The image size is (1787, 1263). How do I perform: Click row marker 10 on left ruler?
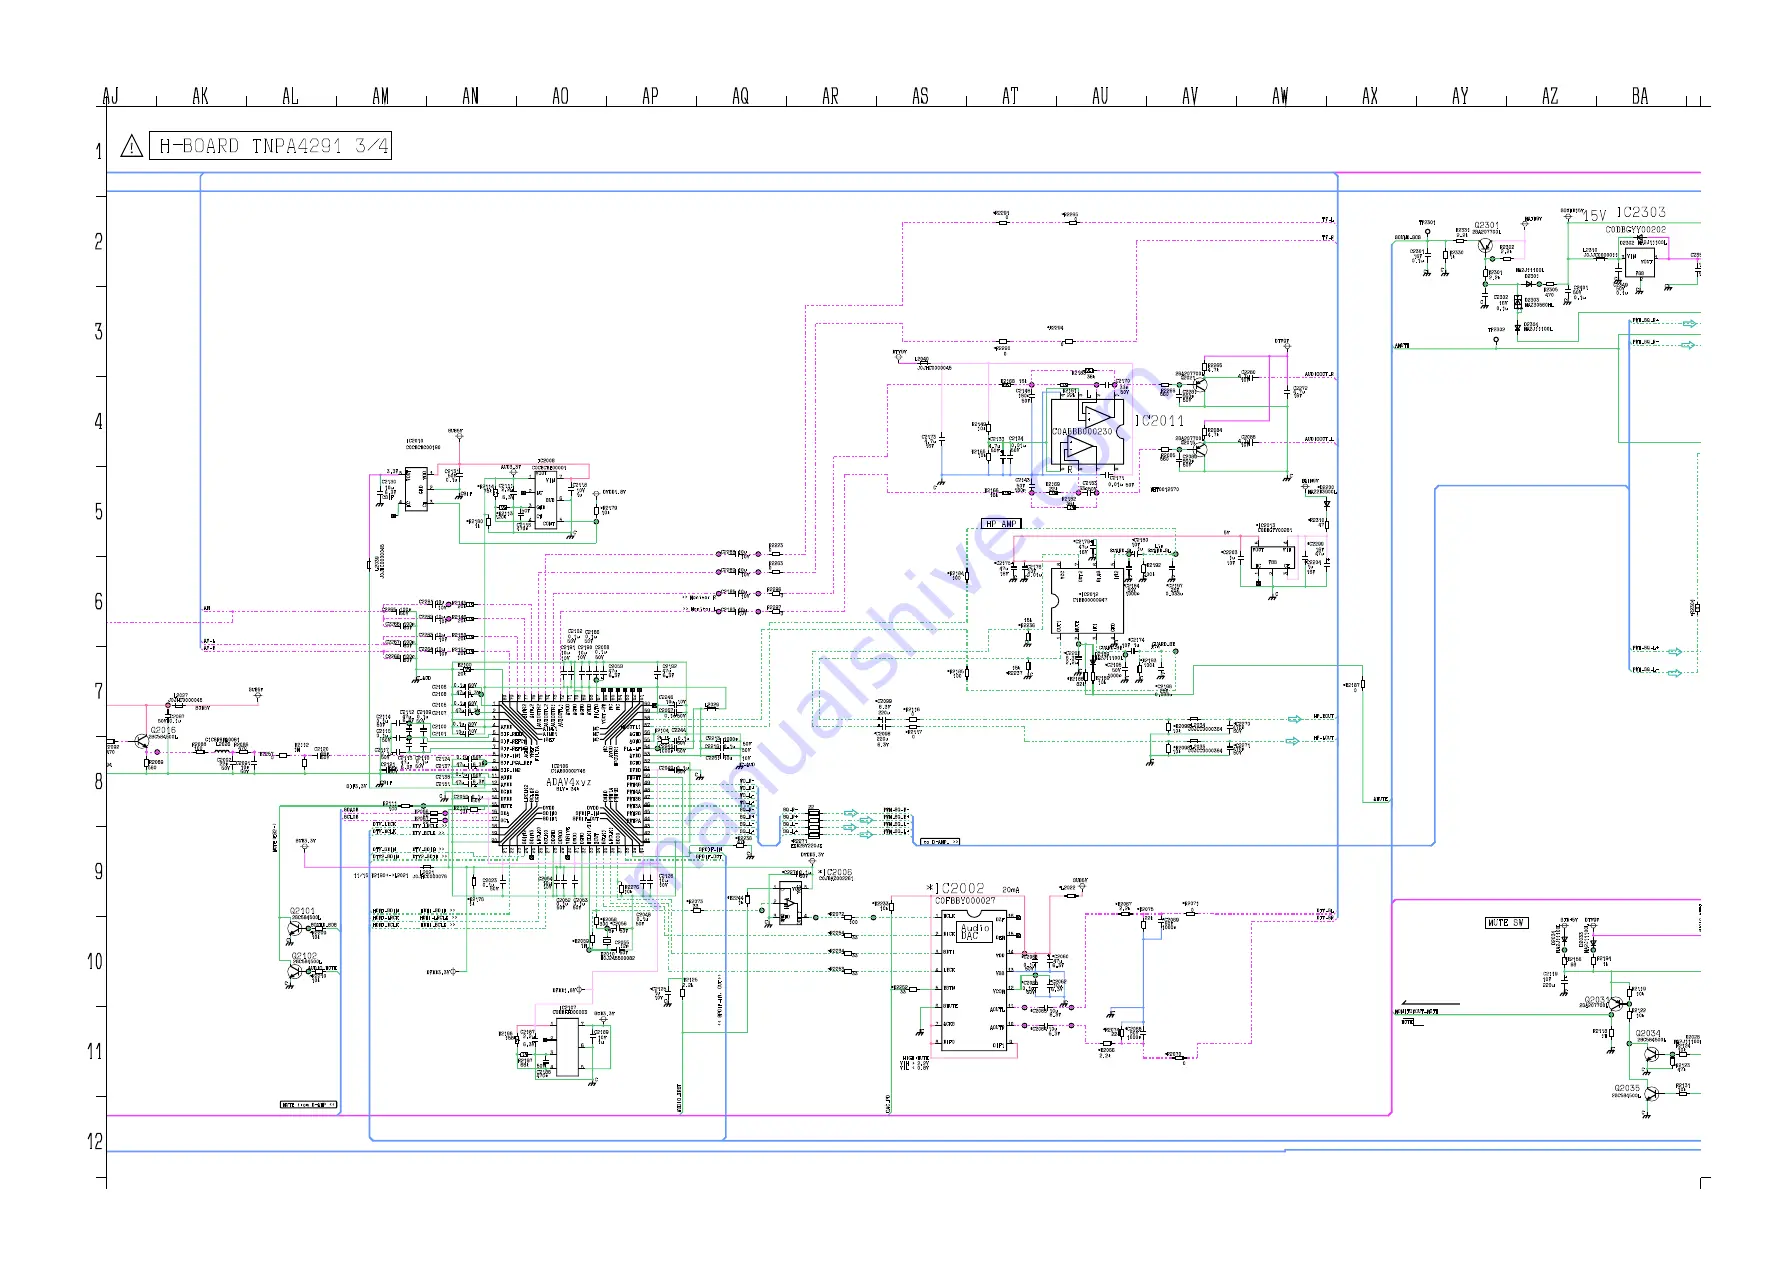[95, 962]
